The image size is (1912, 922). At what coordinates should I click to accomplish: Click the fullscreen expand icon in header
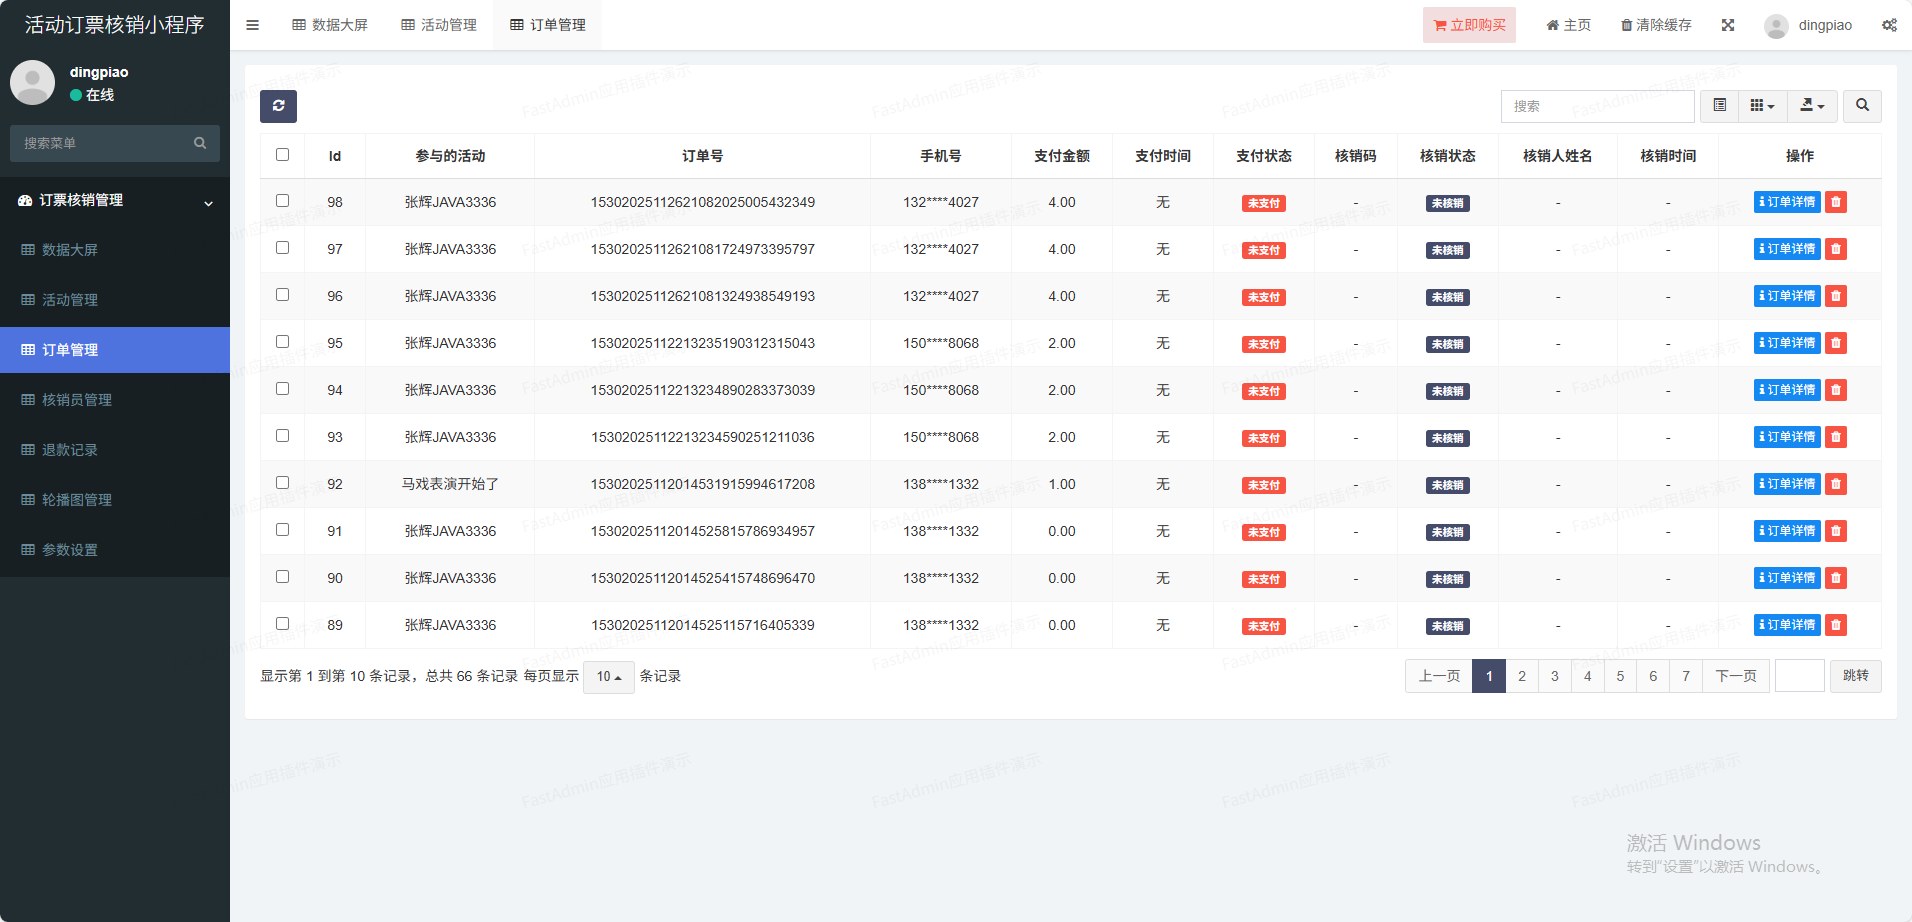click(x=1727, y=25)
